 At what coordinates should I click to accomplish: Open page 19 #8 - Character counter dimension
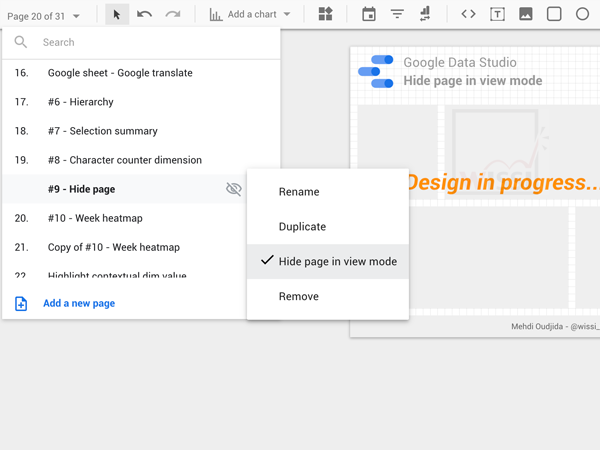point(141,160)
